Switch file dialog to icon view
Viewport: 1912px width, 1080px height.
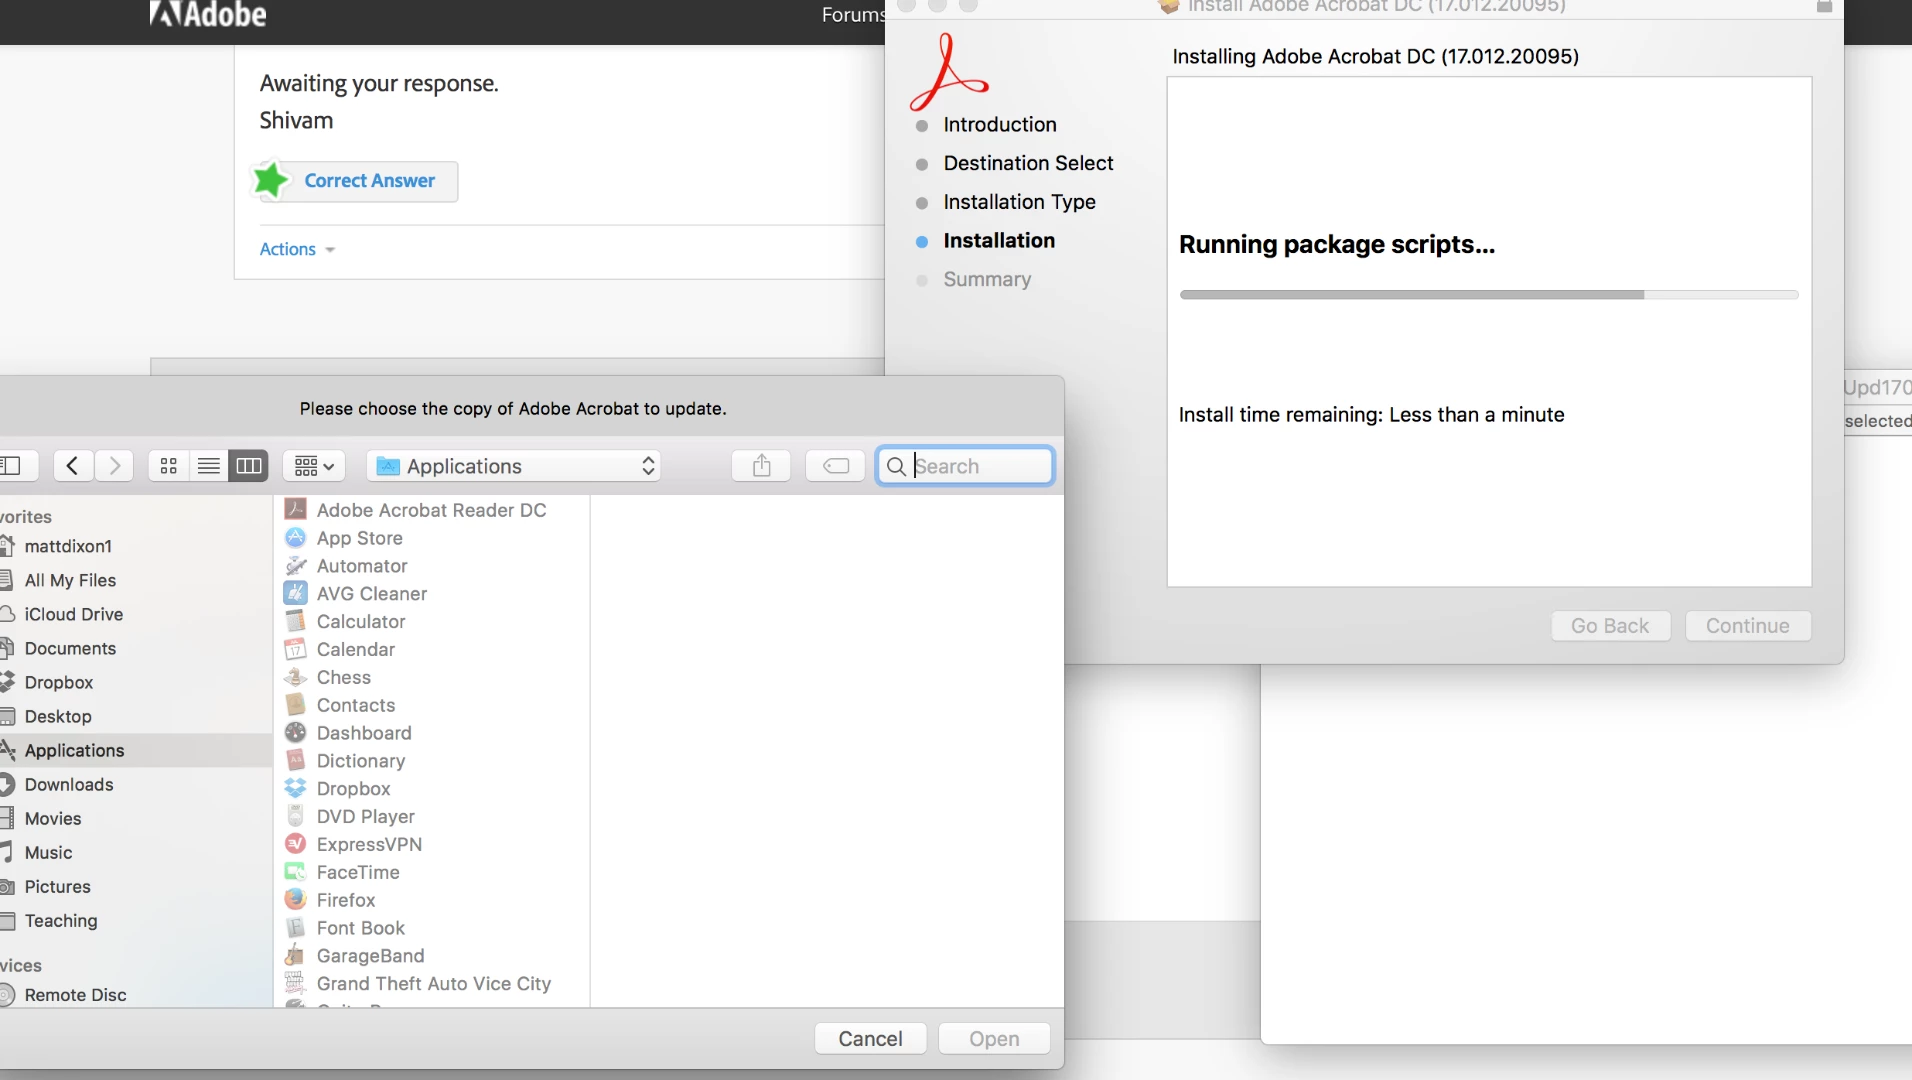(x=169, y=466)
